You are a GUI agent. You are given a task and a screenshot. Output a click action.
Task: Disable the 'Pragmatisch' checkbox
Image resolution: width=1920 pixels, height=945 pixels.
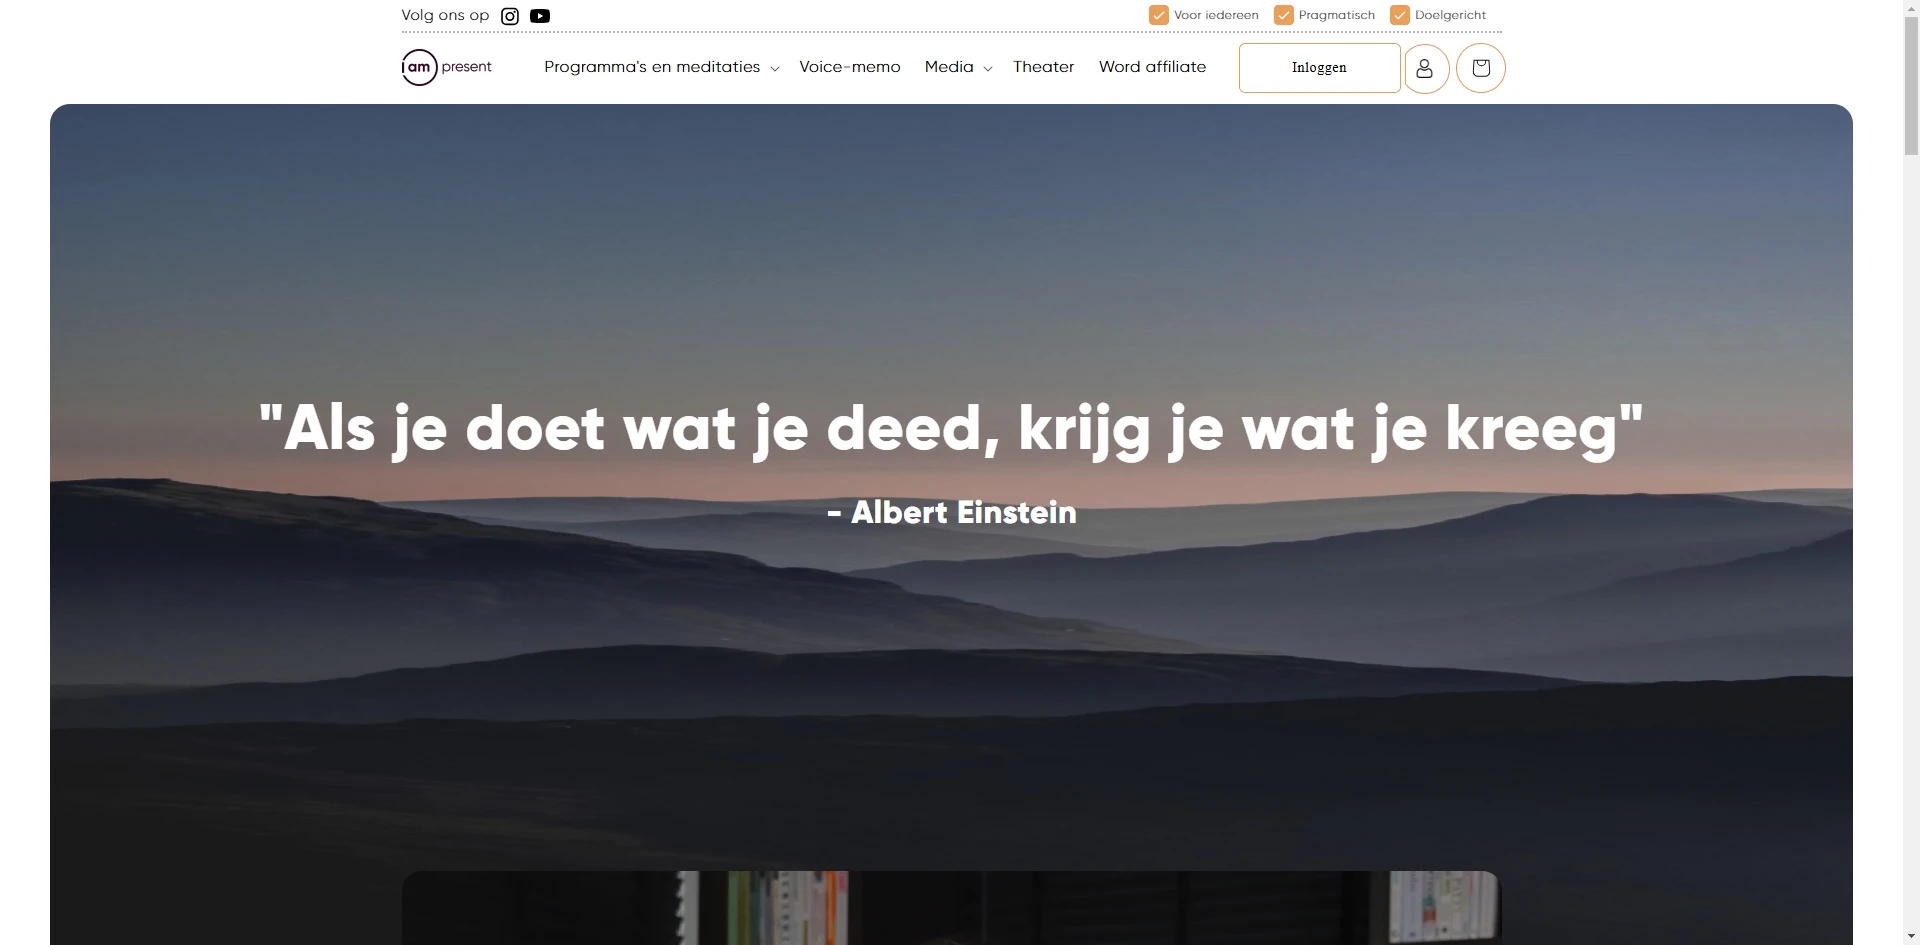[1284, 15]
